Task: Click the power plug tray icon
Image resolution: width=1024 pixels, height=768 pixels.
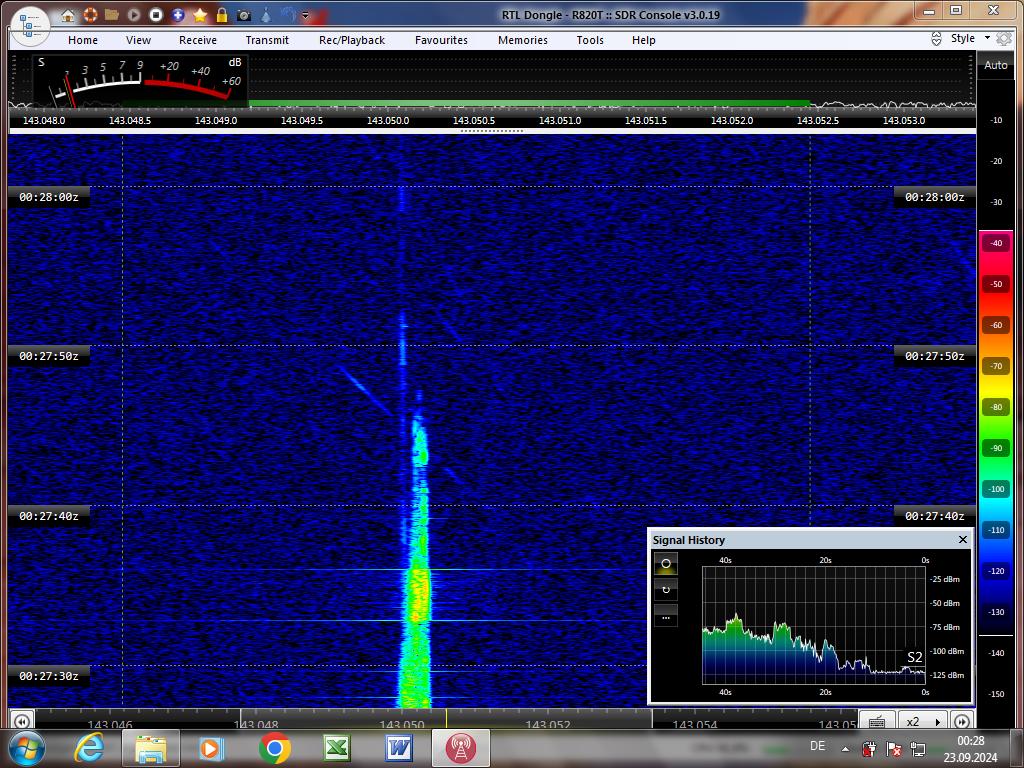Action: pyautogui.click(x=869, y=748)
